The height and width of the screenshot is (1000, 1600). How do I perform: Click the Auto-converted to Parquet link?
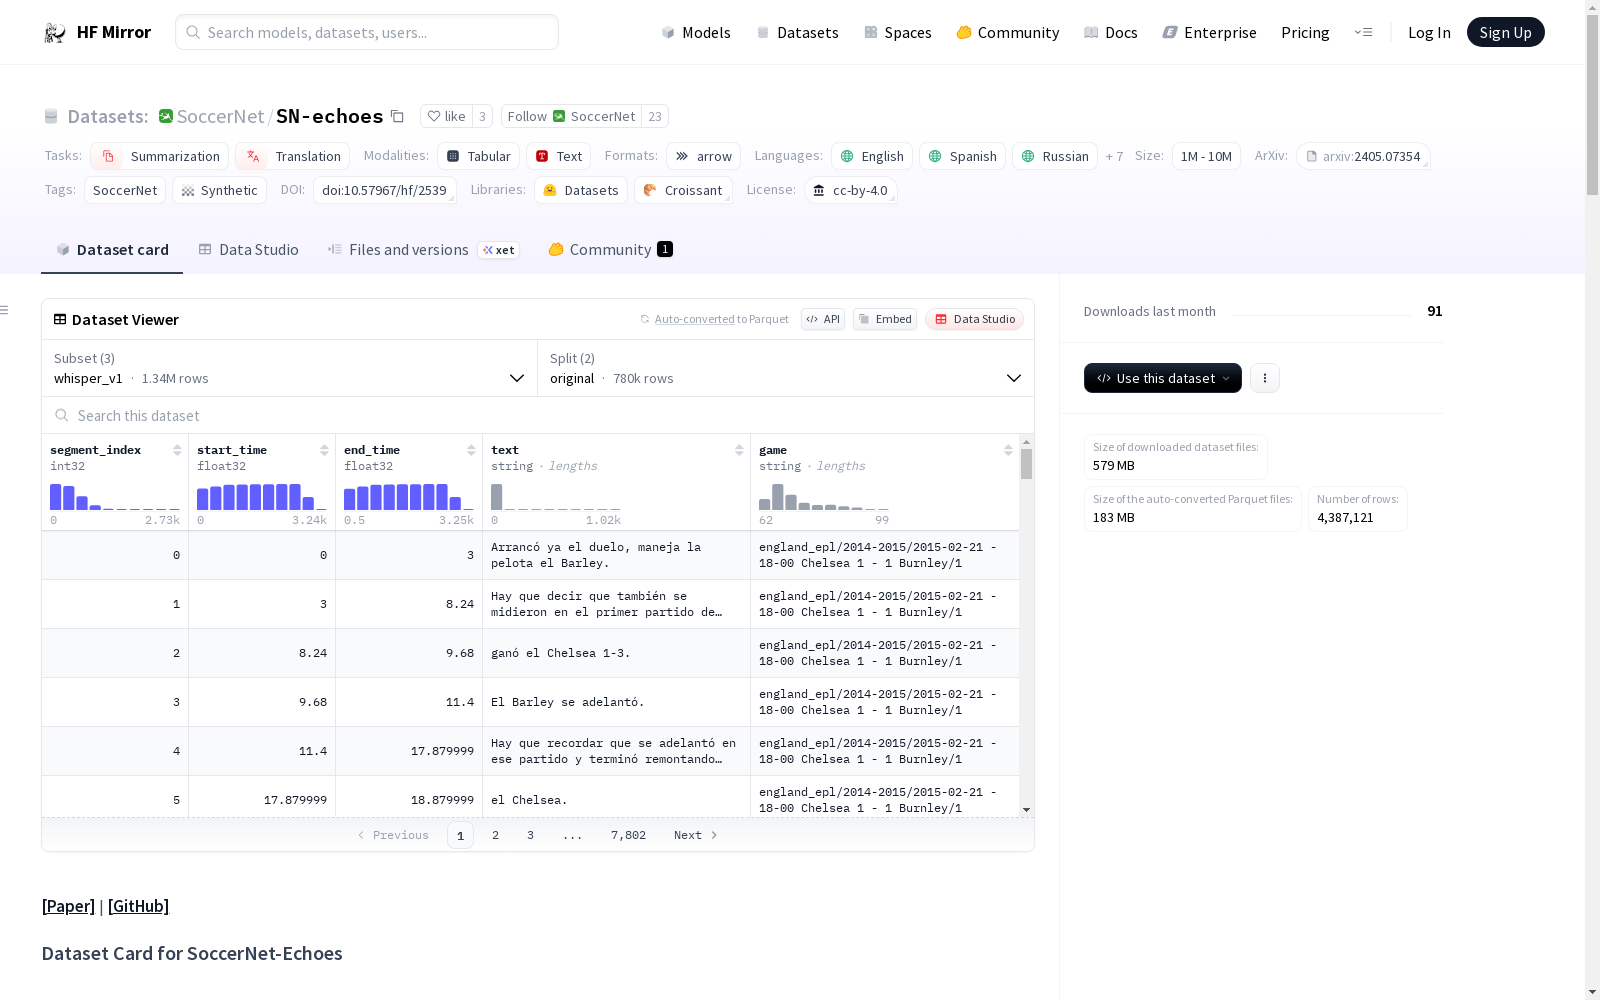[x=695, y=319]
